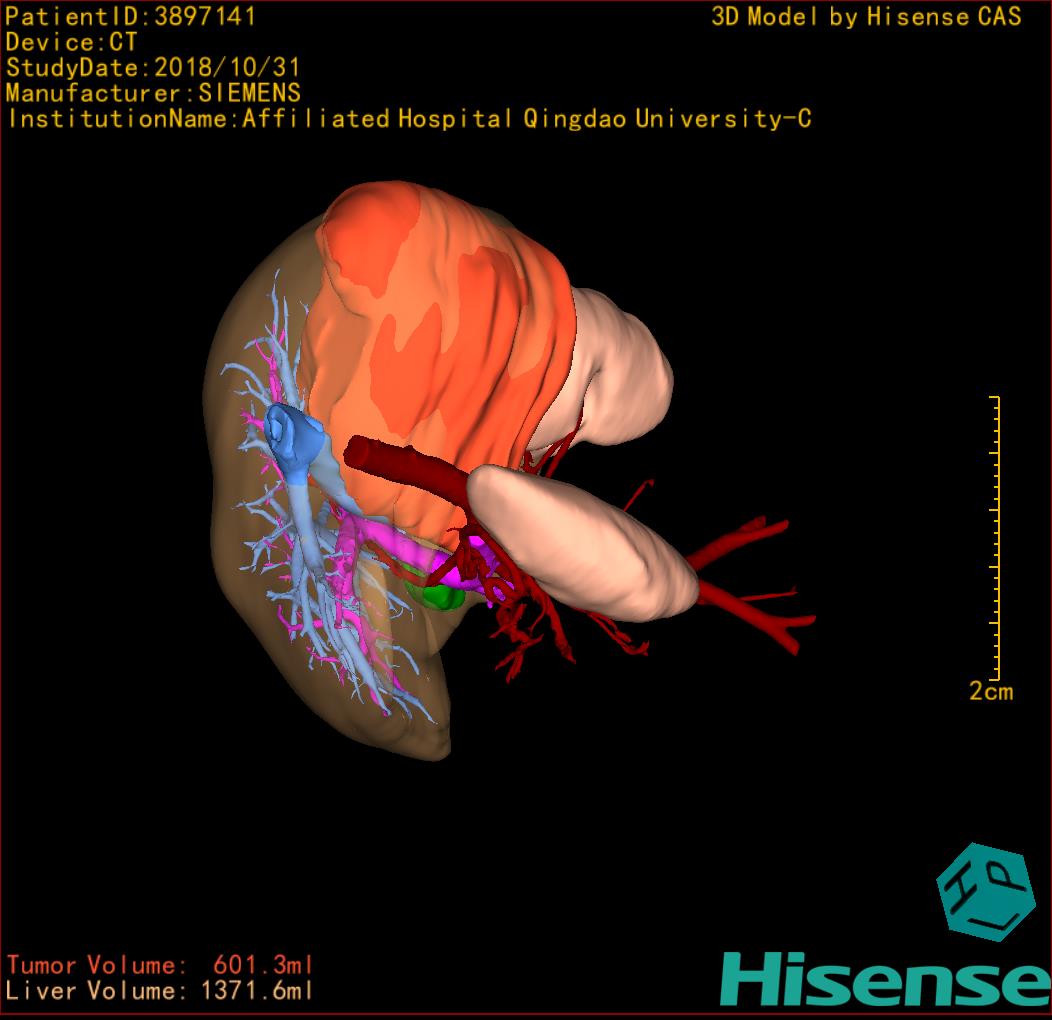This screenshot has width=1052, height=1020.
Task: Click the InstitutionName Affiliated Hospital text
Action: (409, 119)
